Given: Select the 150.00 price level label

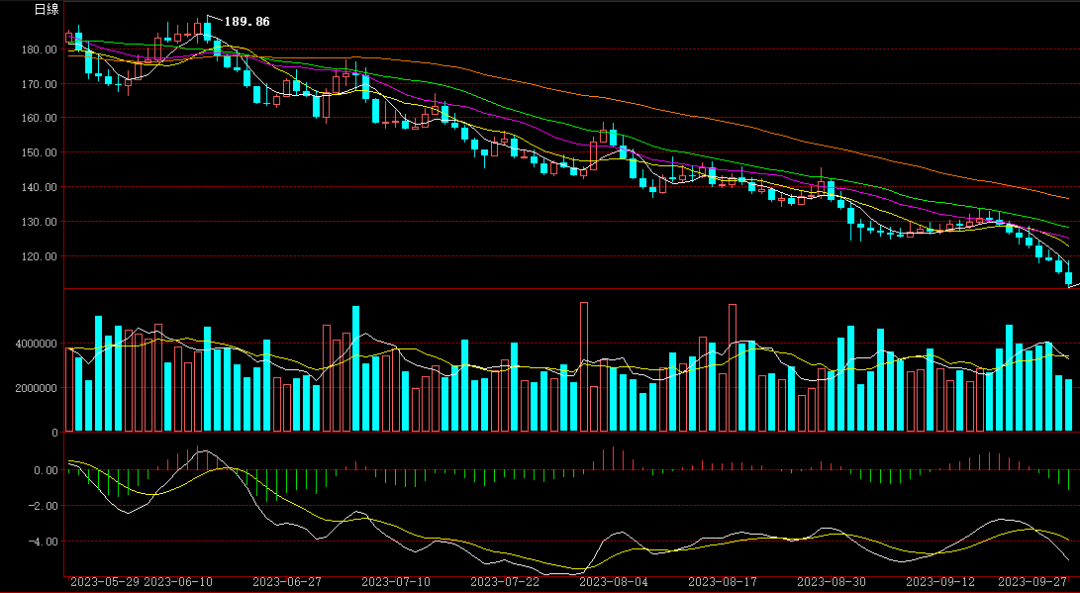Looking at the screenshot, I should 38,153.
